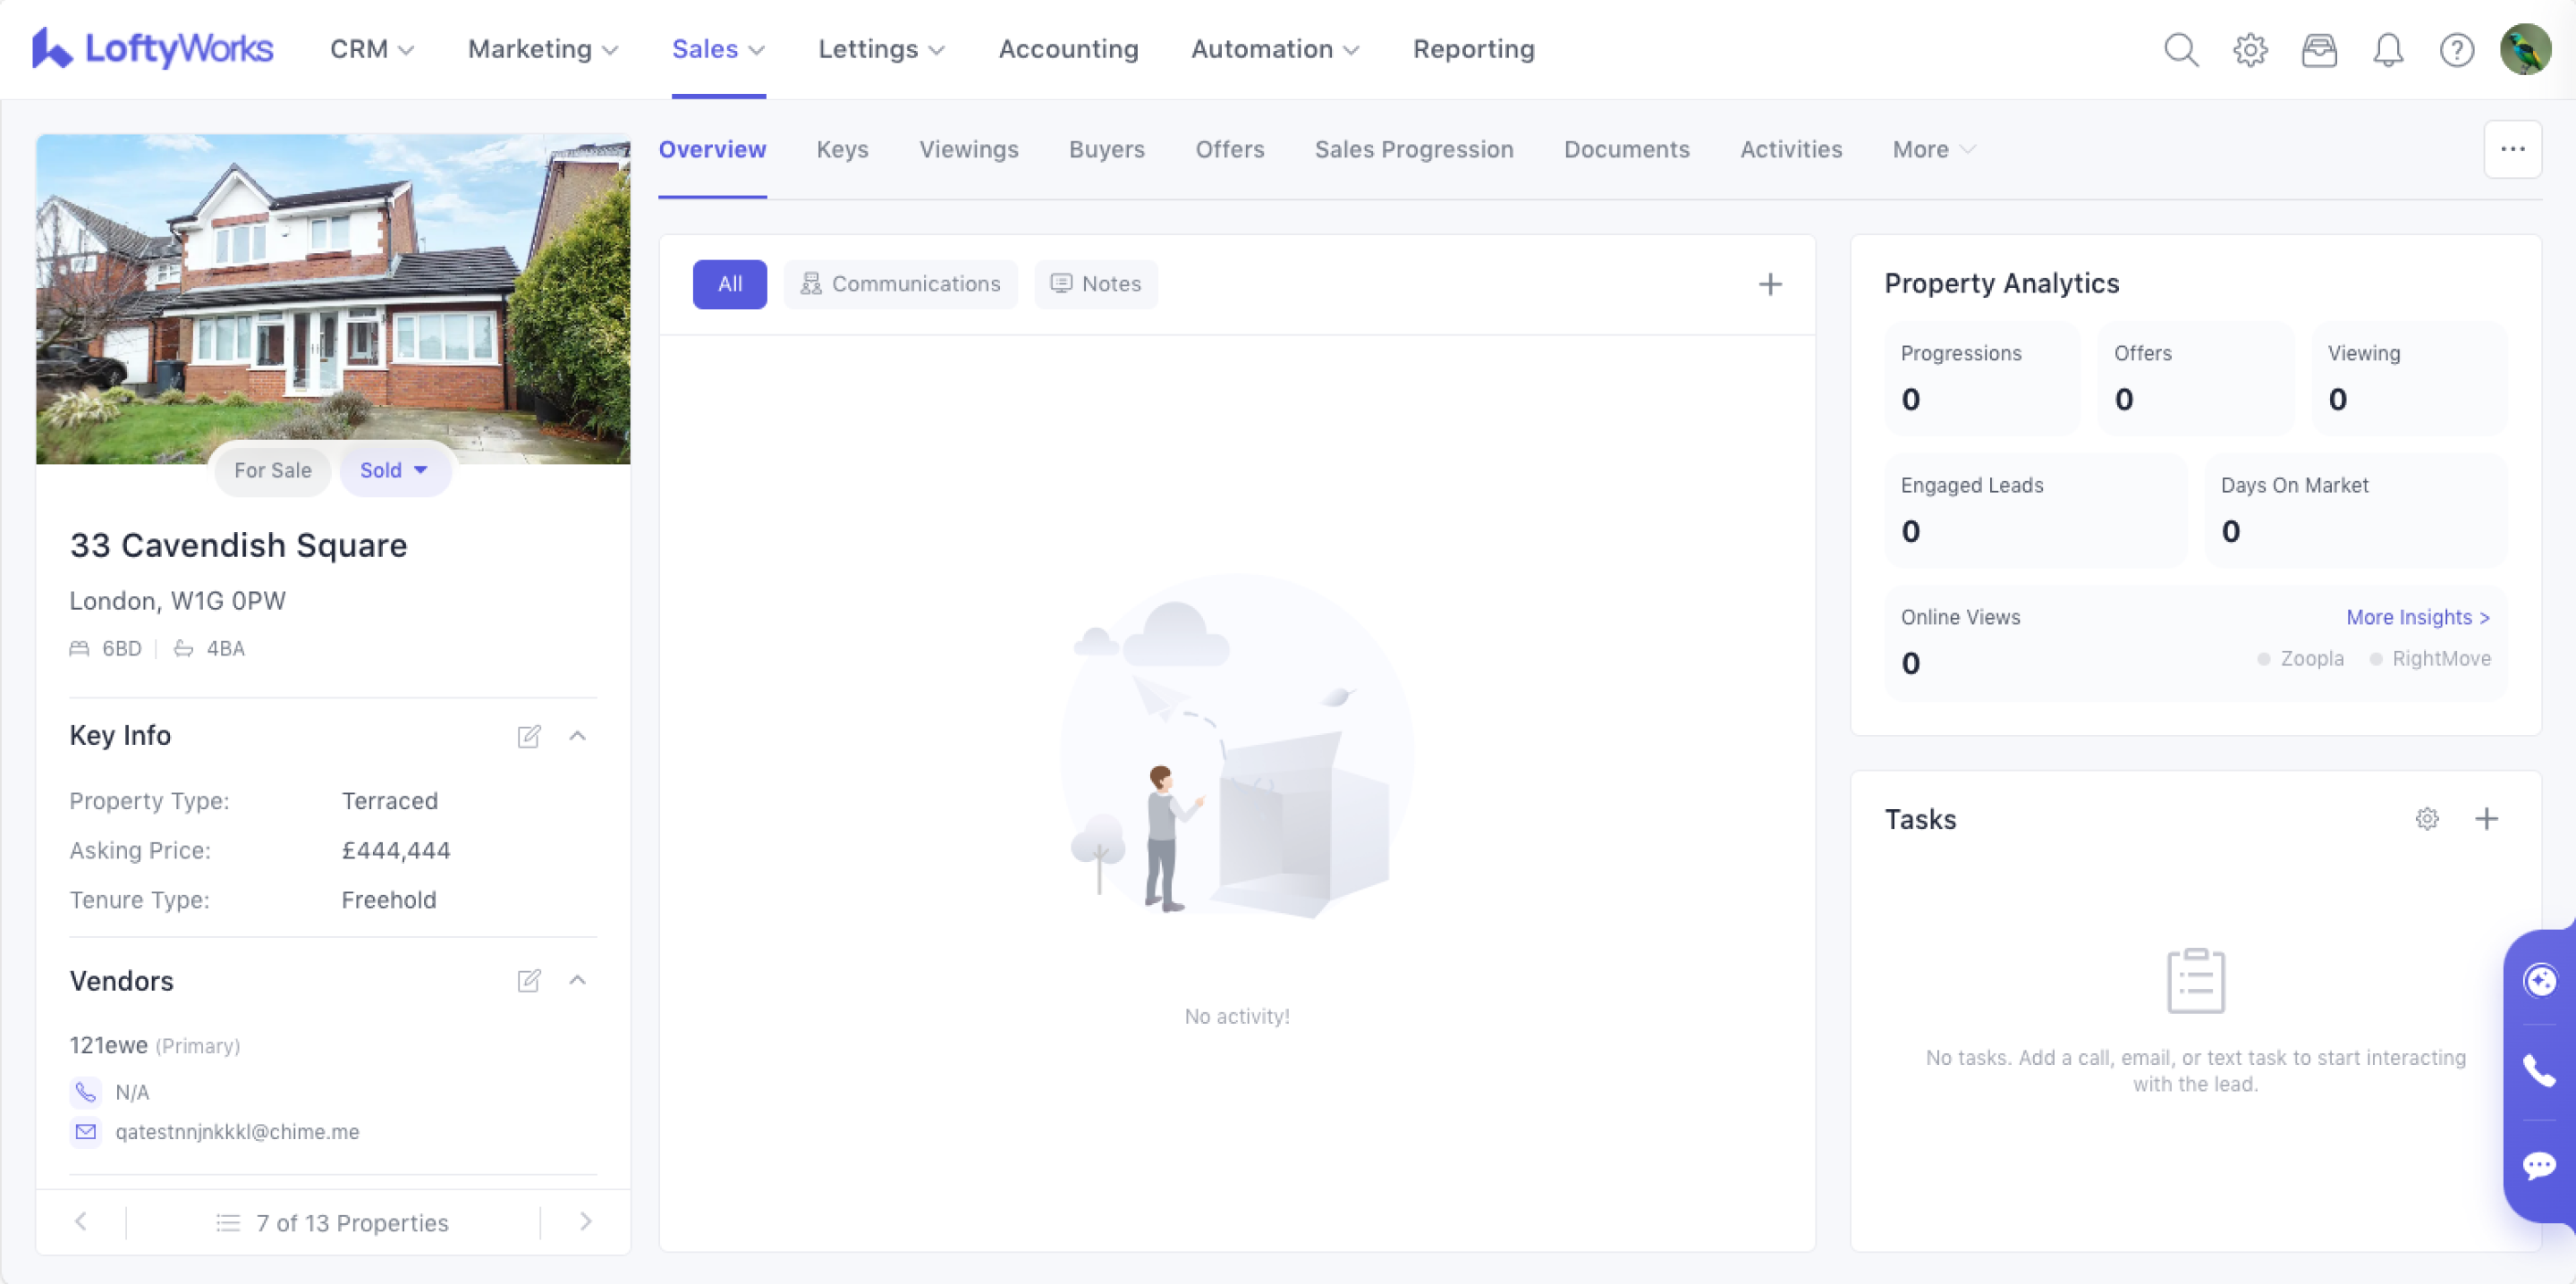Open the notifications bell
The width and height of the screenshot is (2576, 1284).
tap(2387, 49)
